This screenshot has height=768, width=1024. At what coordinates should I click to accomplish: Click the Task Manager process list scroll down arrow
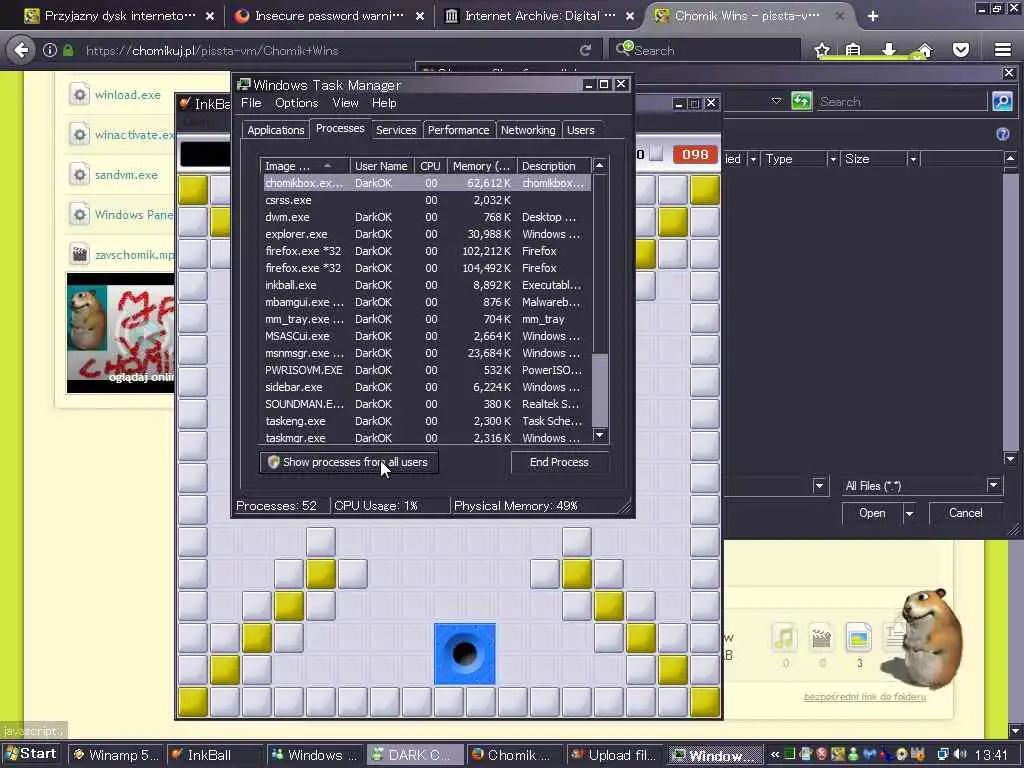[600, 435]
